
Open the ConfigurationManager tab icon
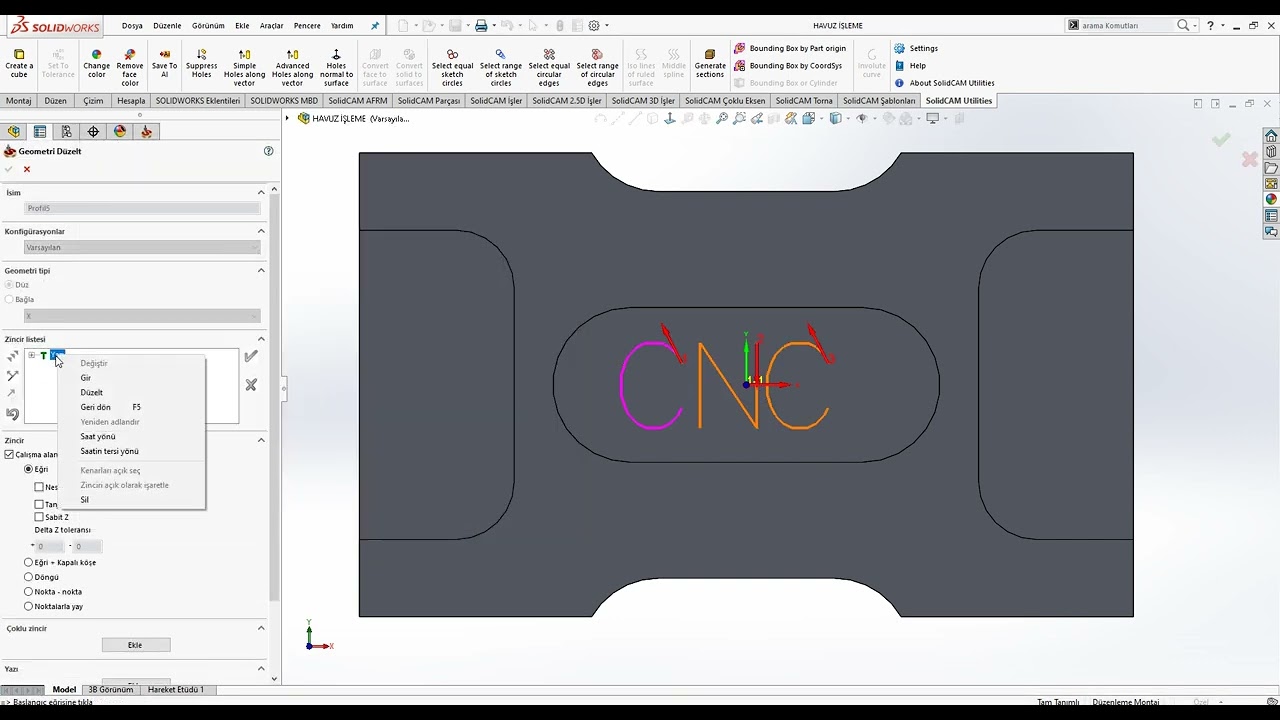pyautogui.click(x=66, y=132)
